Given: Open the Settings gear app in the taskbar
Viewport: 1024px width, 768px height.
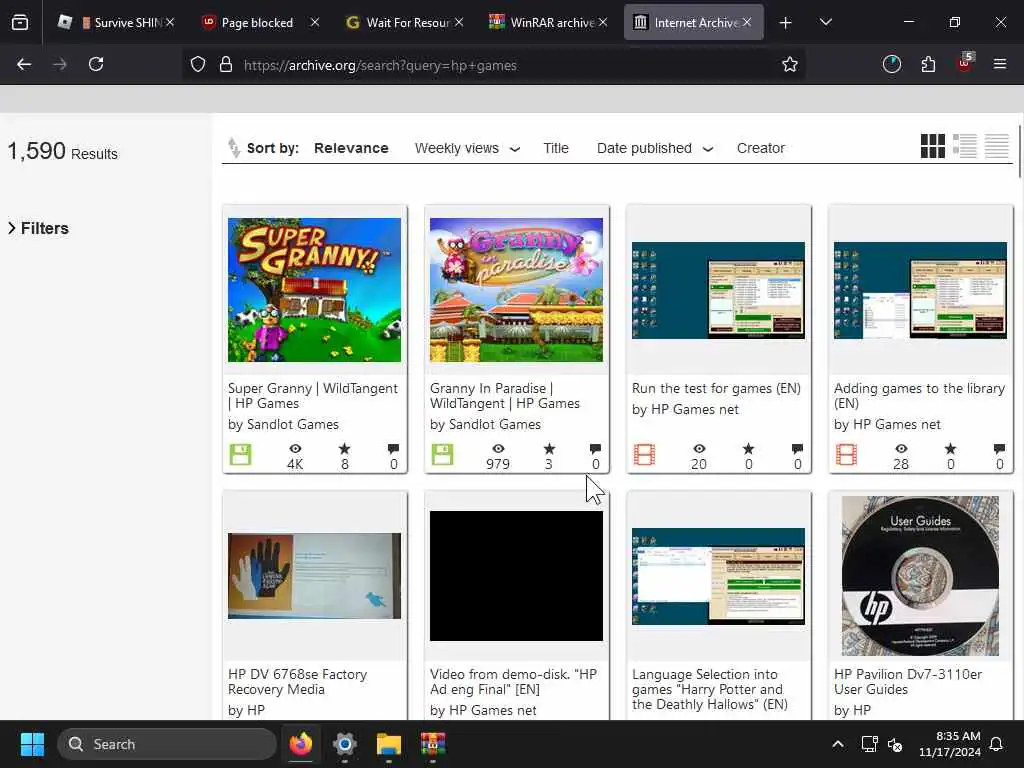Looking at the screenshot, I should point(345,744).
